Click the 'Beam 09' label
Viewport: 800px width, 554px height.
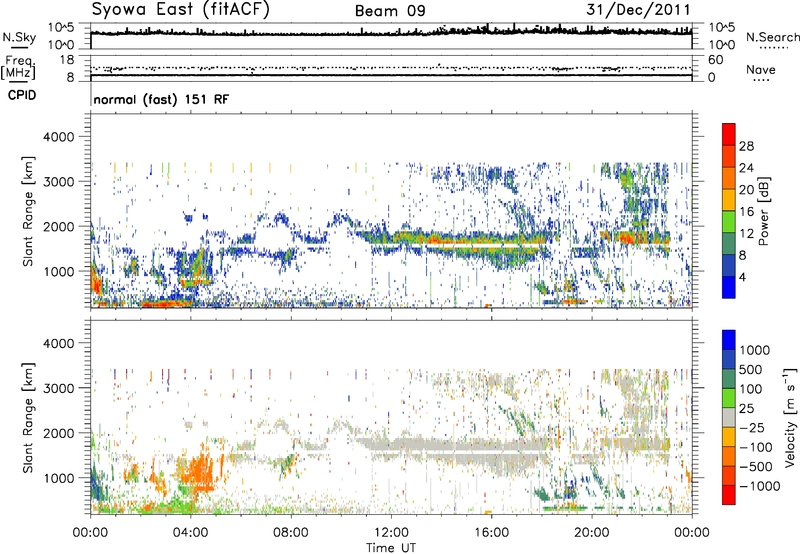pyautogui.click(x=390, y=11)
